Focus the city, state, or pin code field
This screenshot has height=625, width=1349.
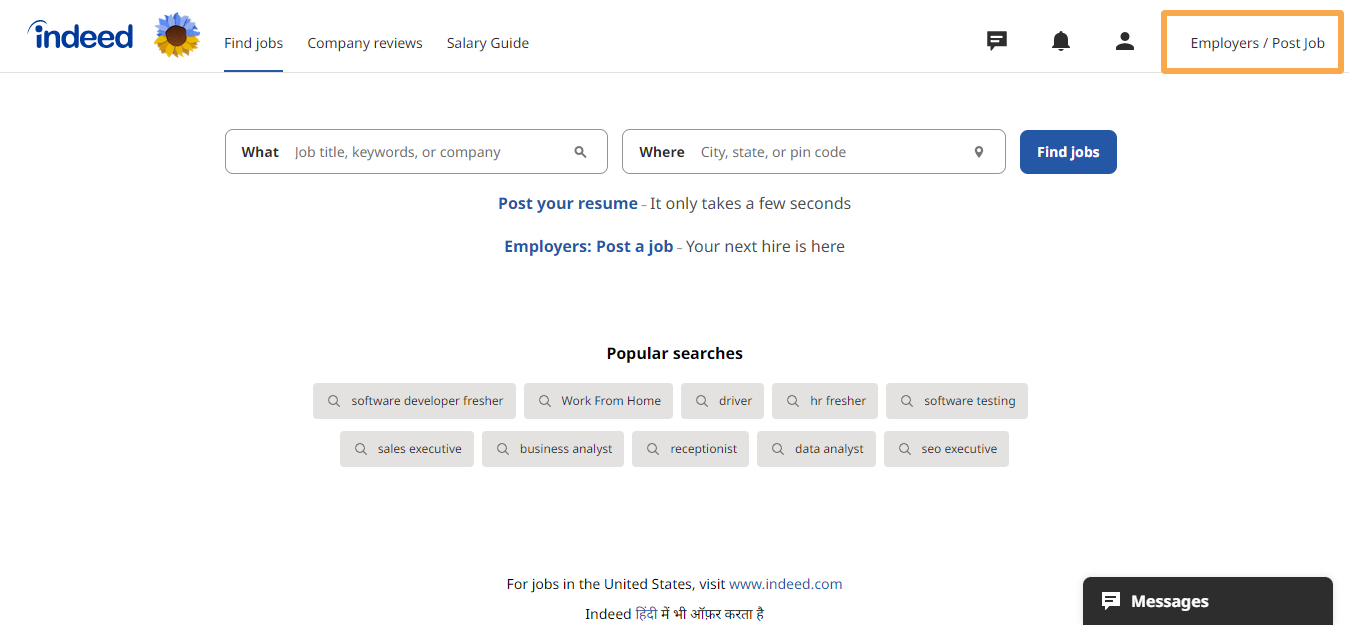click(830, 152)
